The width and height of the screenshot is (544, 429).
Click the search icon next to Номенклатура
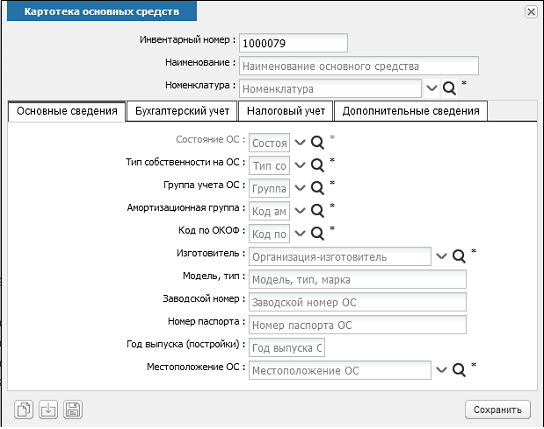point(449,89)
